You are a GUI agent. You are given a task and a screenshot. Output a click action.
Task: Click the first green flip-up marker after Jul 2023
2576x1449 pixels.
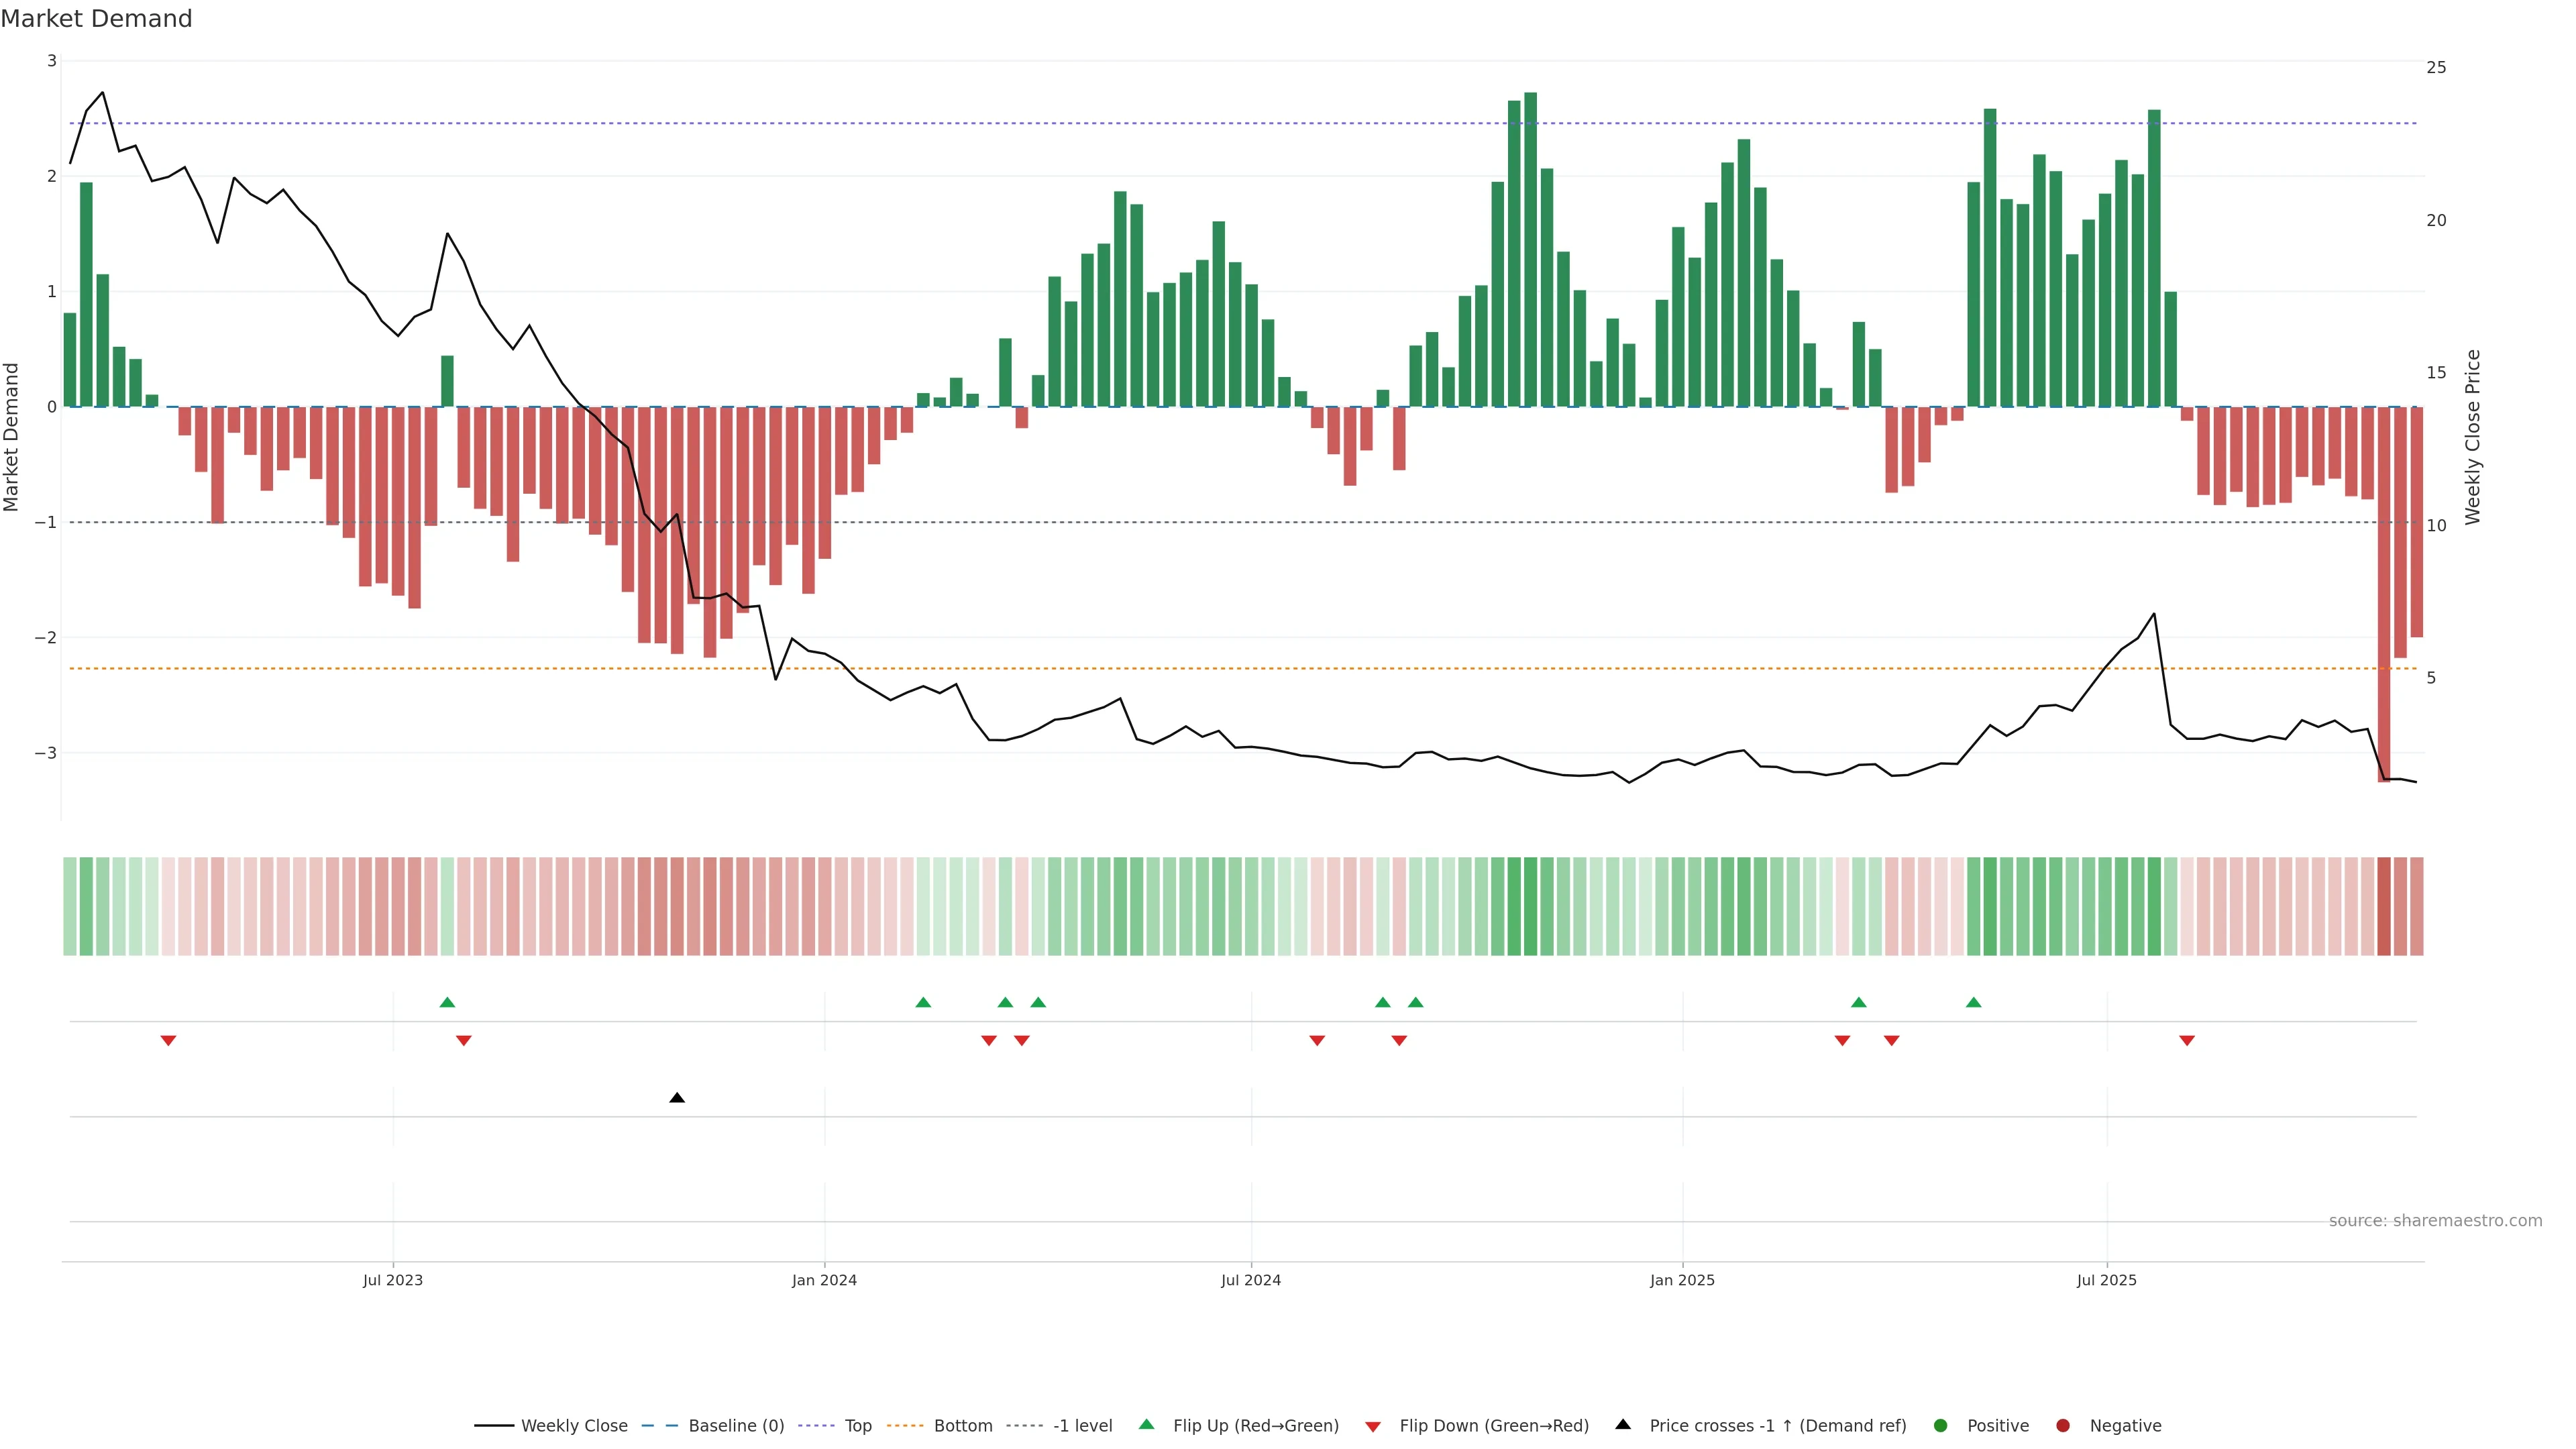[x=447, y=1002]
